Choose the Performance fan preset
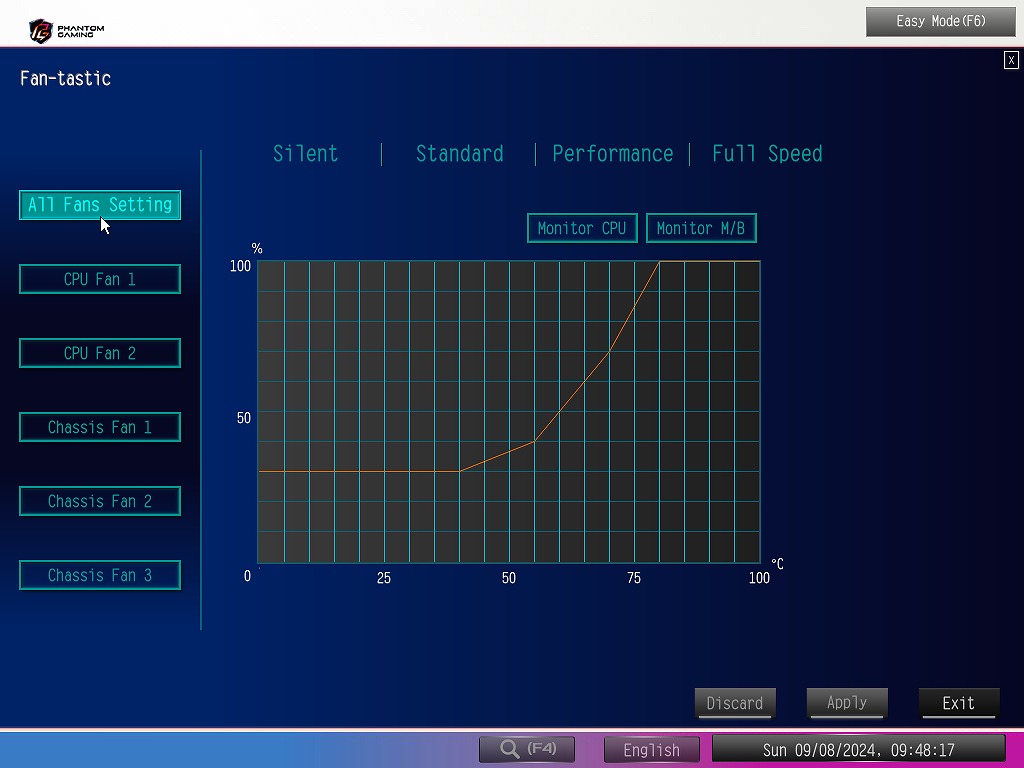 click(613, 153)
